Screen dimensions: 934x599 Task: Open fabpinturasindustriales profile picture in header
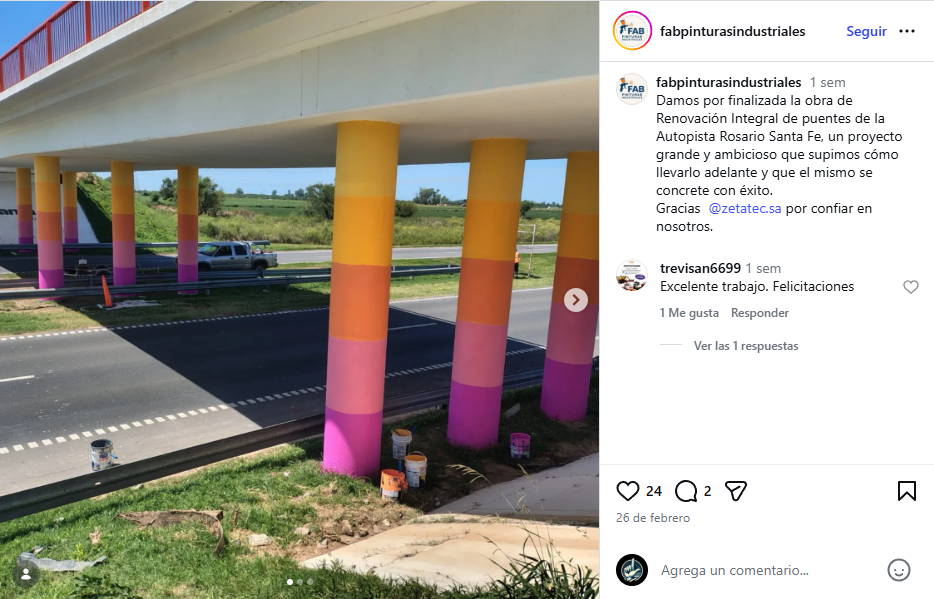pos(632,30)
